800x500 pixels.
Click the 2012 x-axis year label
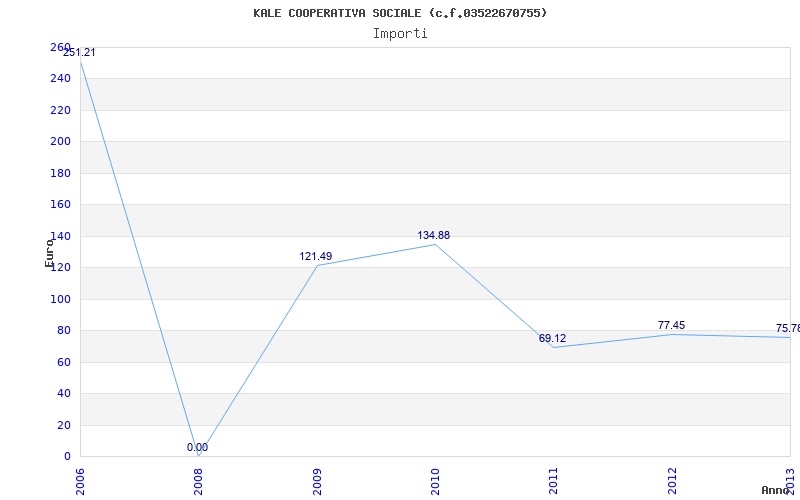(672, 481)
